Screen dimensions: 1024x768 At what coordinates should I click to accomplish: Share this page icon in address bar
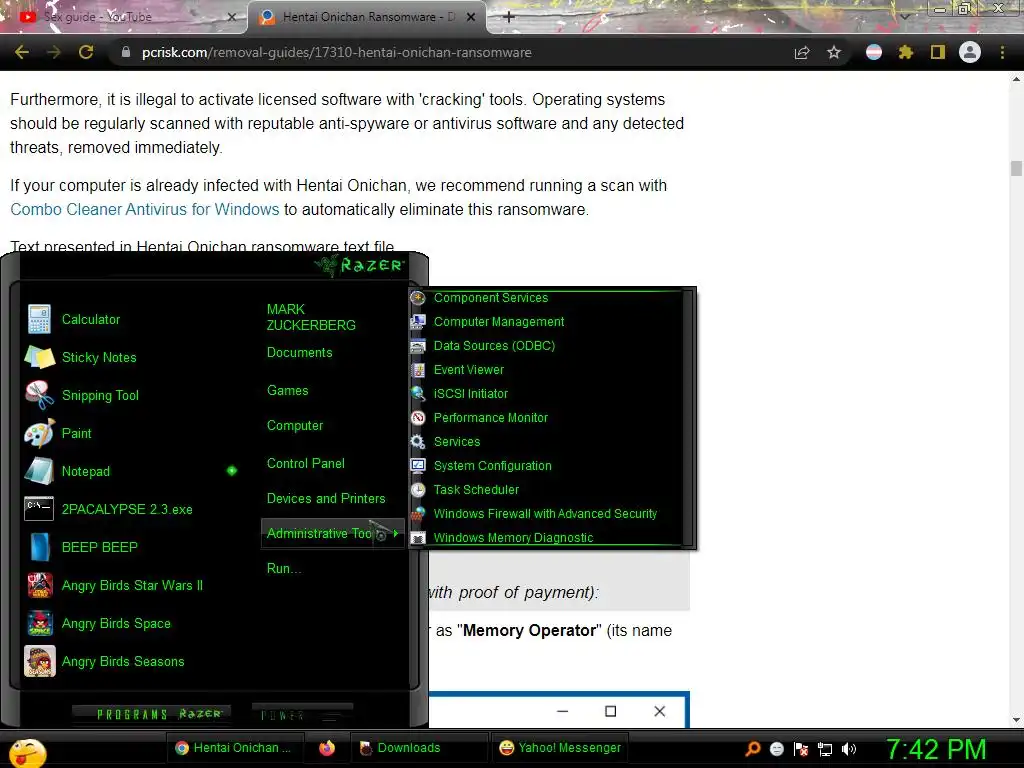point(802,52)
